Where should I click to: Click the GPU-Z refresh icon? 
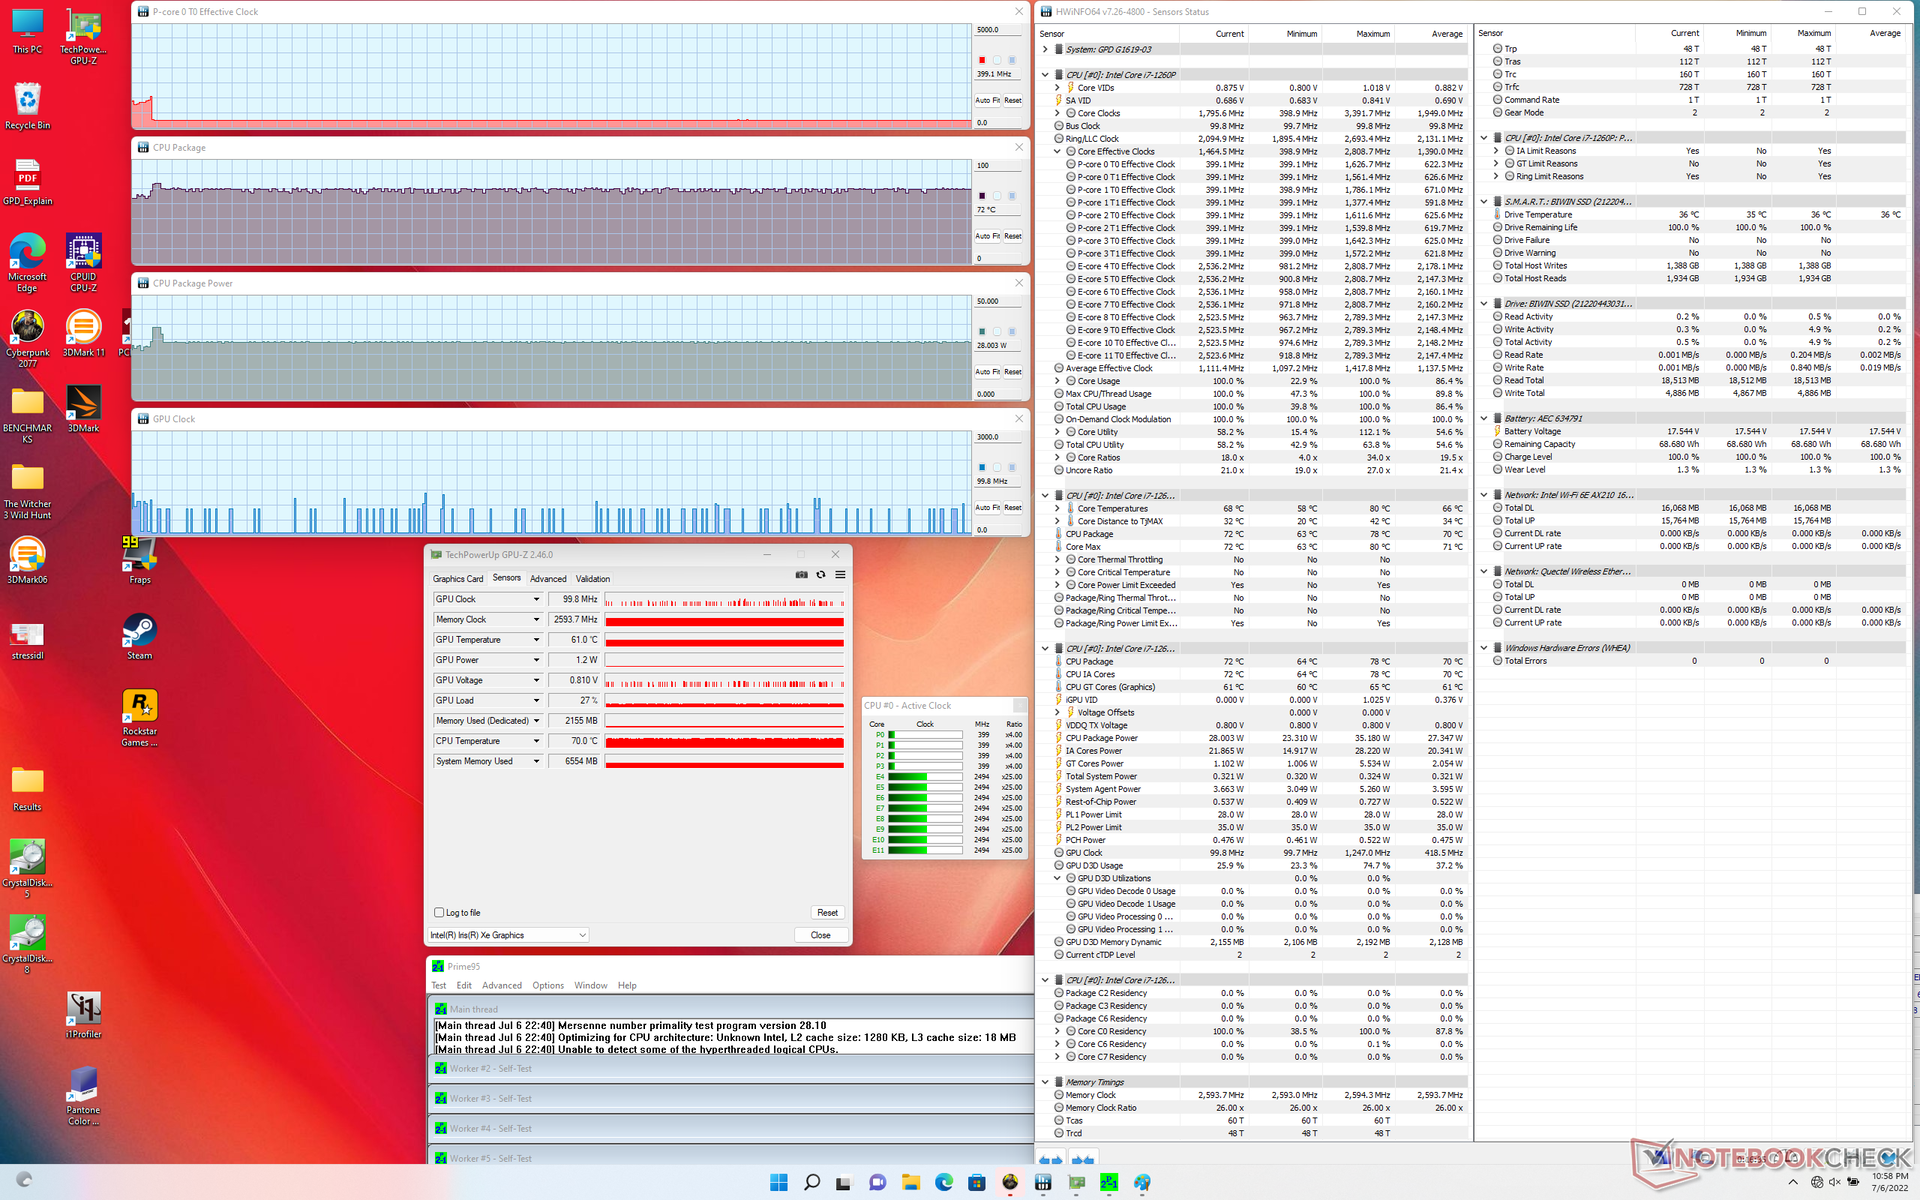click(821, 575)
